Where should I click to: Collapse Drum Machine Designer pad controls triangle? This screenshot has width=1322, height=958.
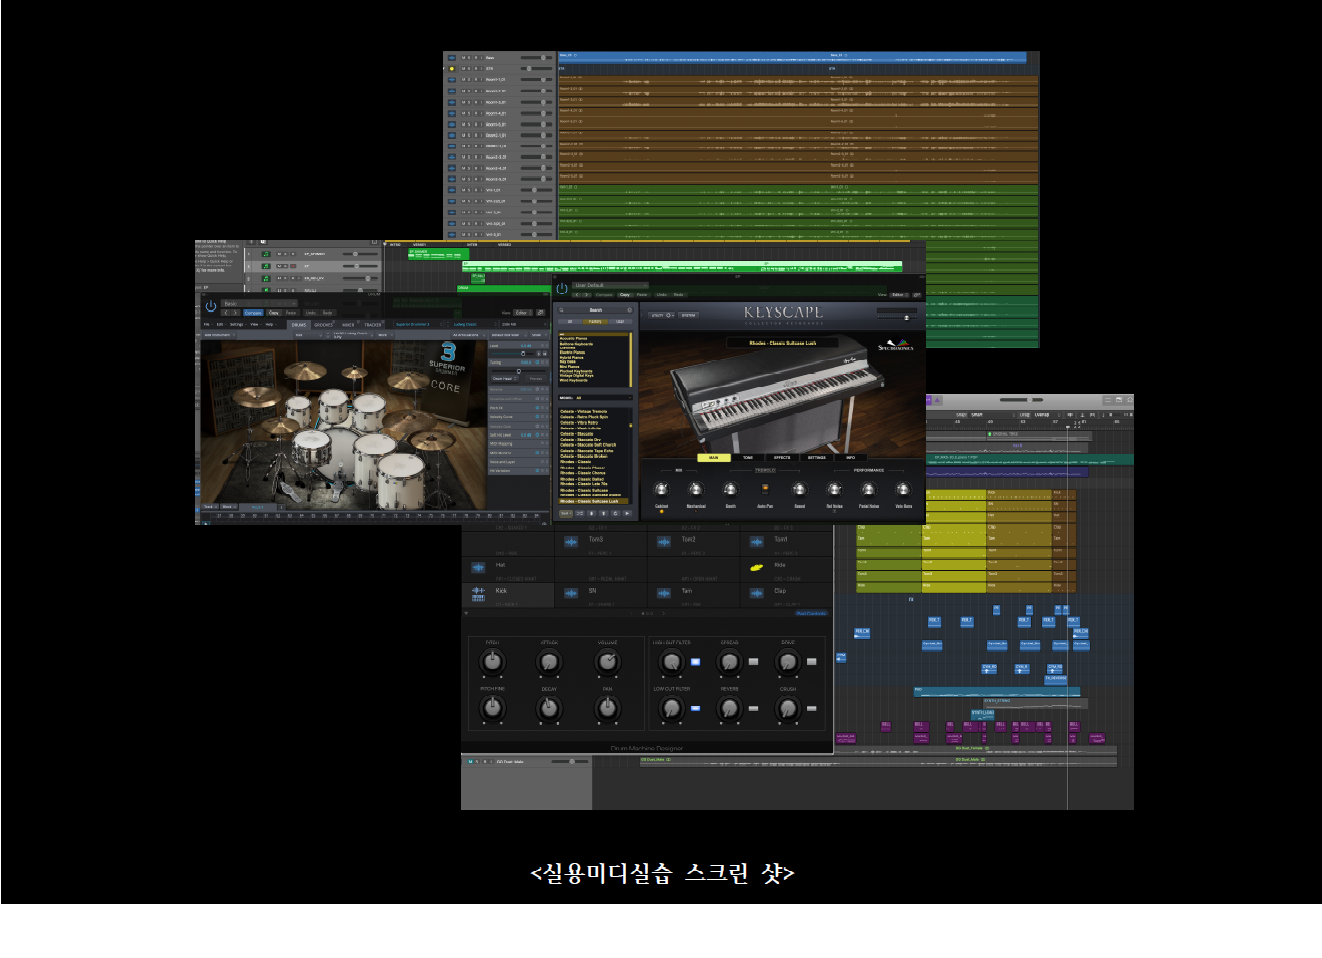(x=466, y=613)
